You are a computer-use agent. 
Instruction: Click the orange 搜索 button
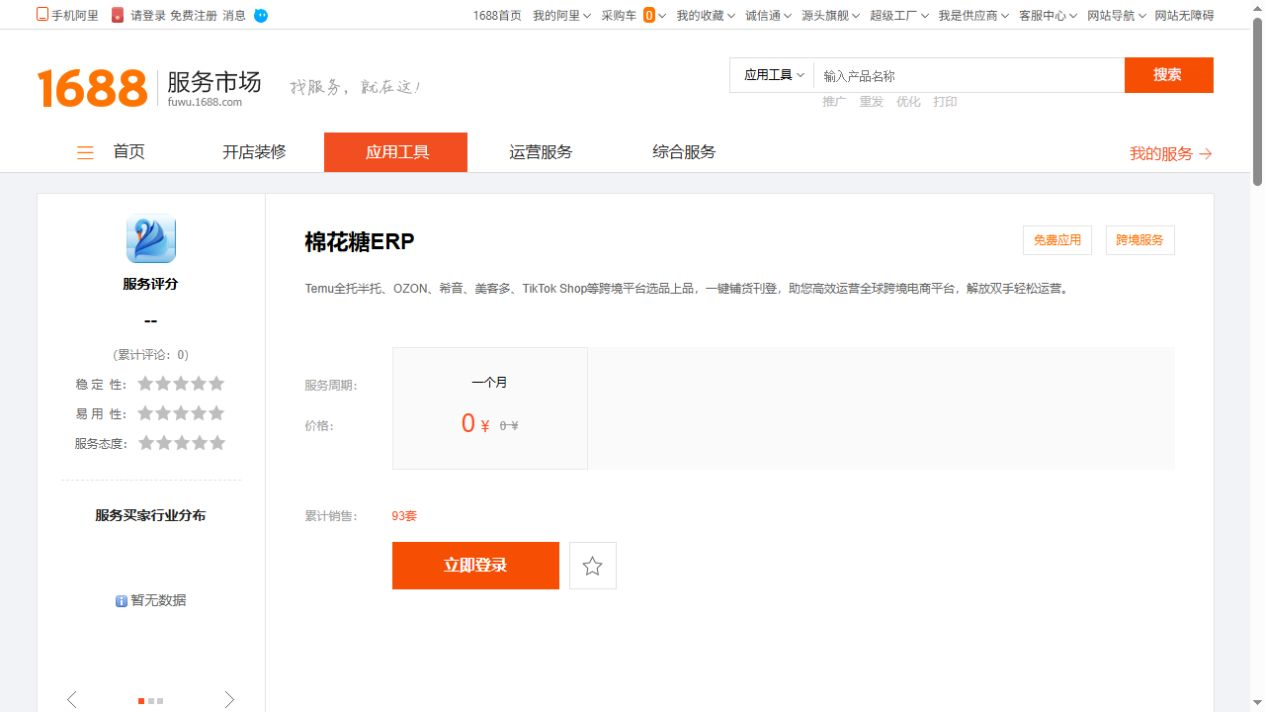(x=1169, y=75)
